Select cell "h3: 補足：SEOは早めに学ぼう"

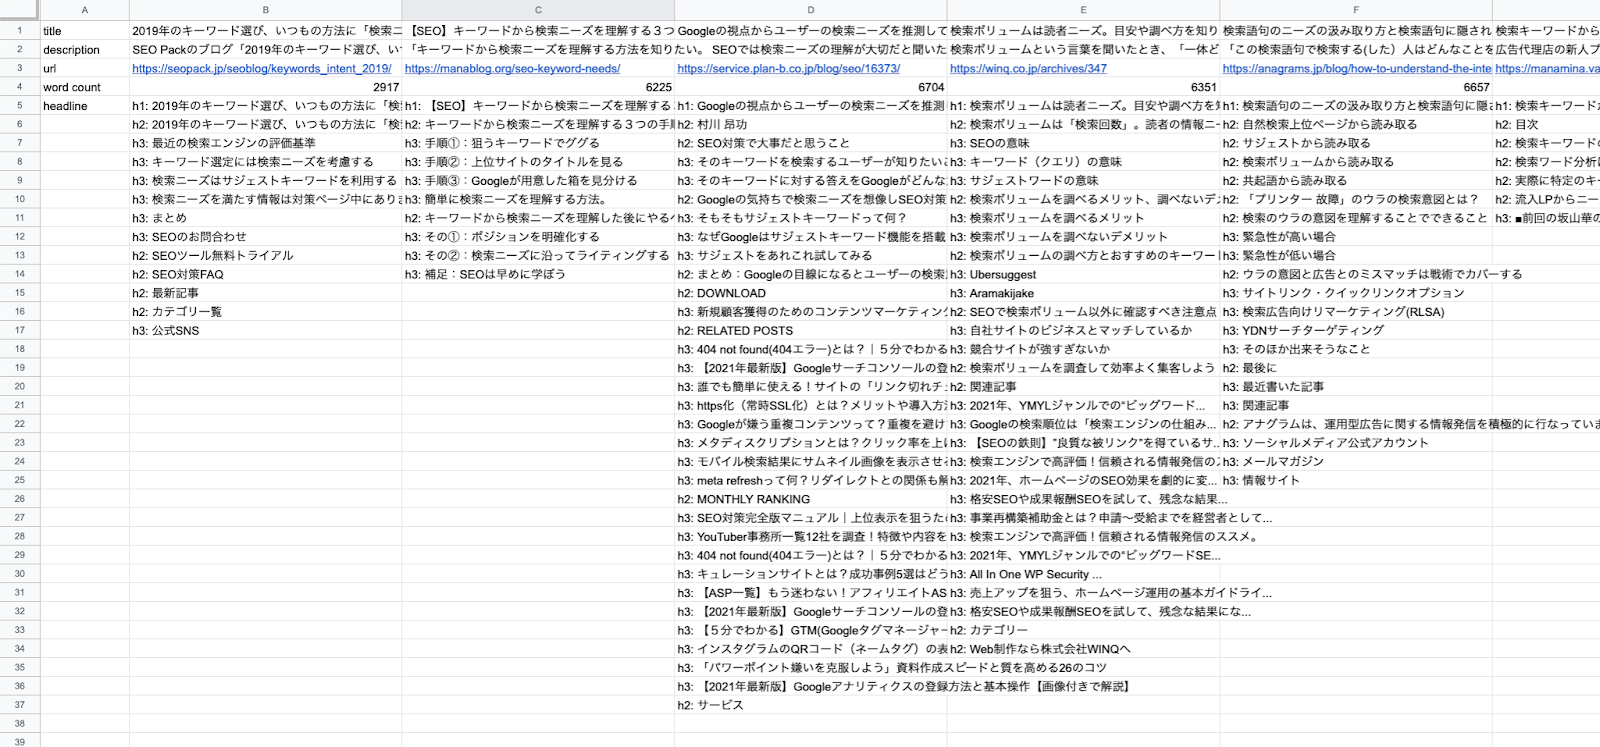(x=538, y=274)
